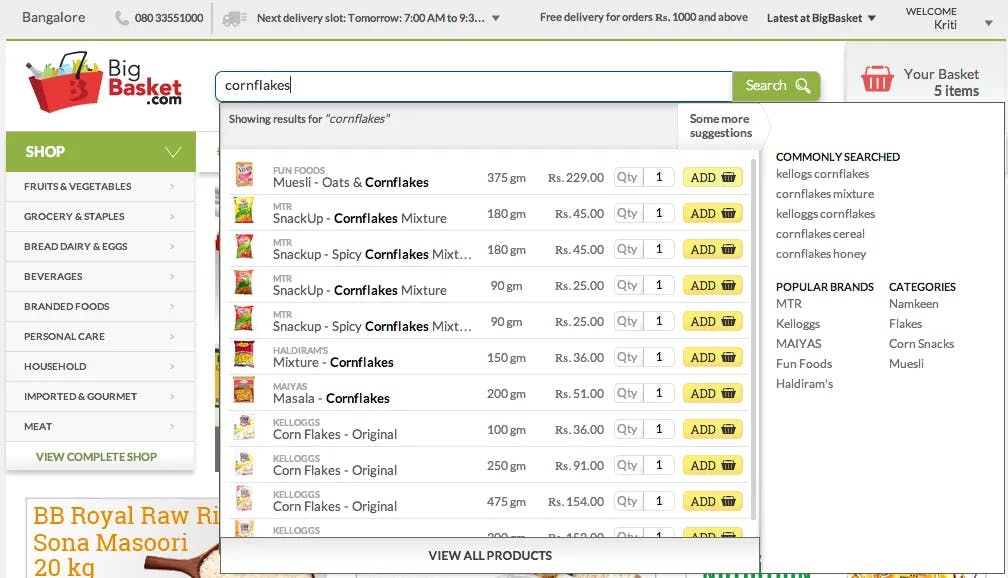Click the cornflakes search input field
Image resolution: width=1008 pixels, height=578 pixels.
474,86
